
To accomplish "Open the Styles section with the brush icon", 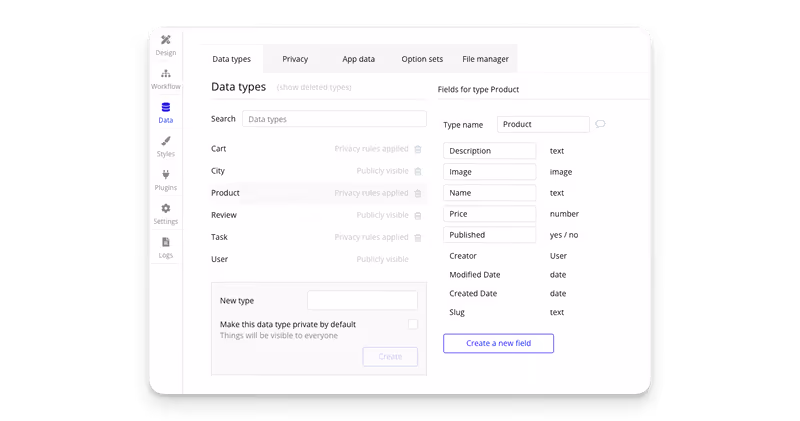I will click(x=166, y=146).
